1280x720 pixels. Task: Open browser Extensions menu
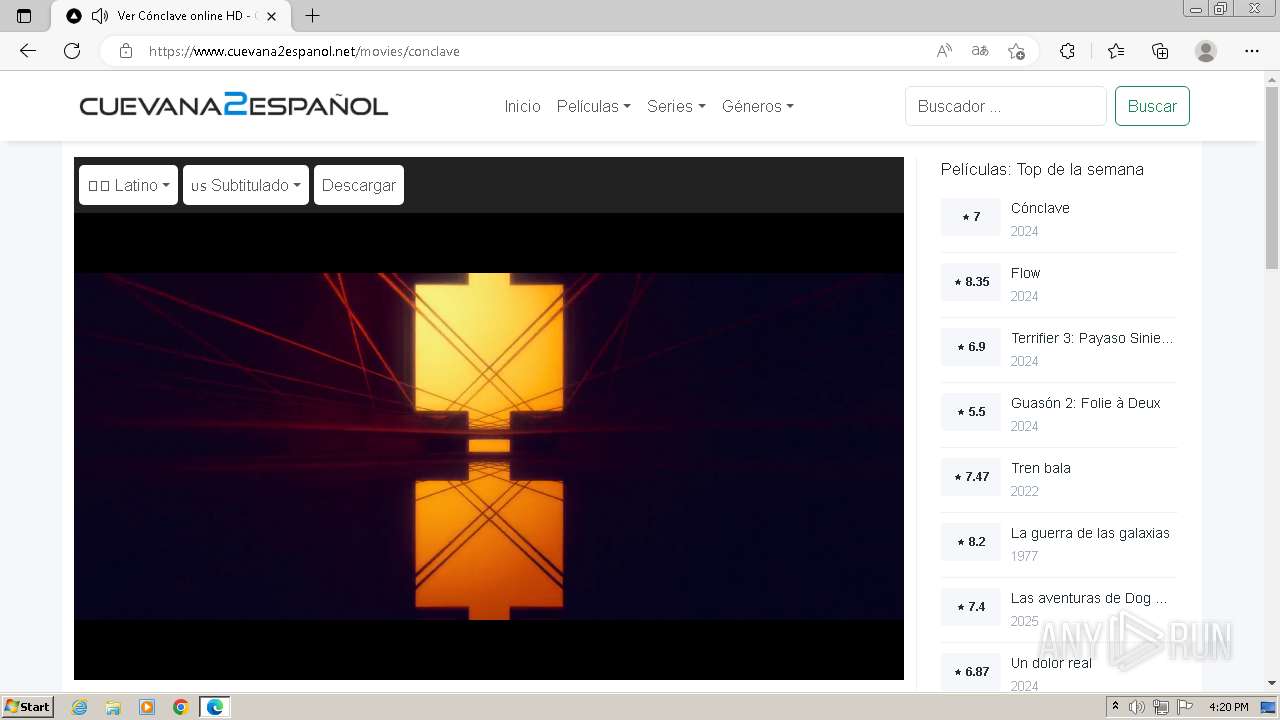point(1067,51)
